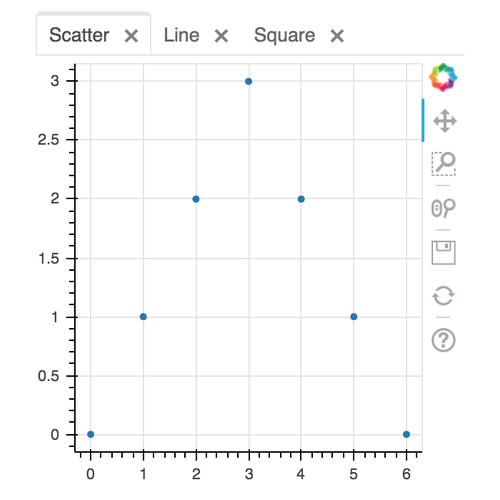Activate the Box Zoom tool

(x=444, y=164)
